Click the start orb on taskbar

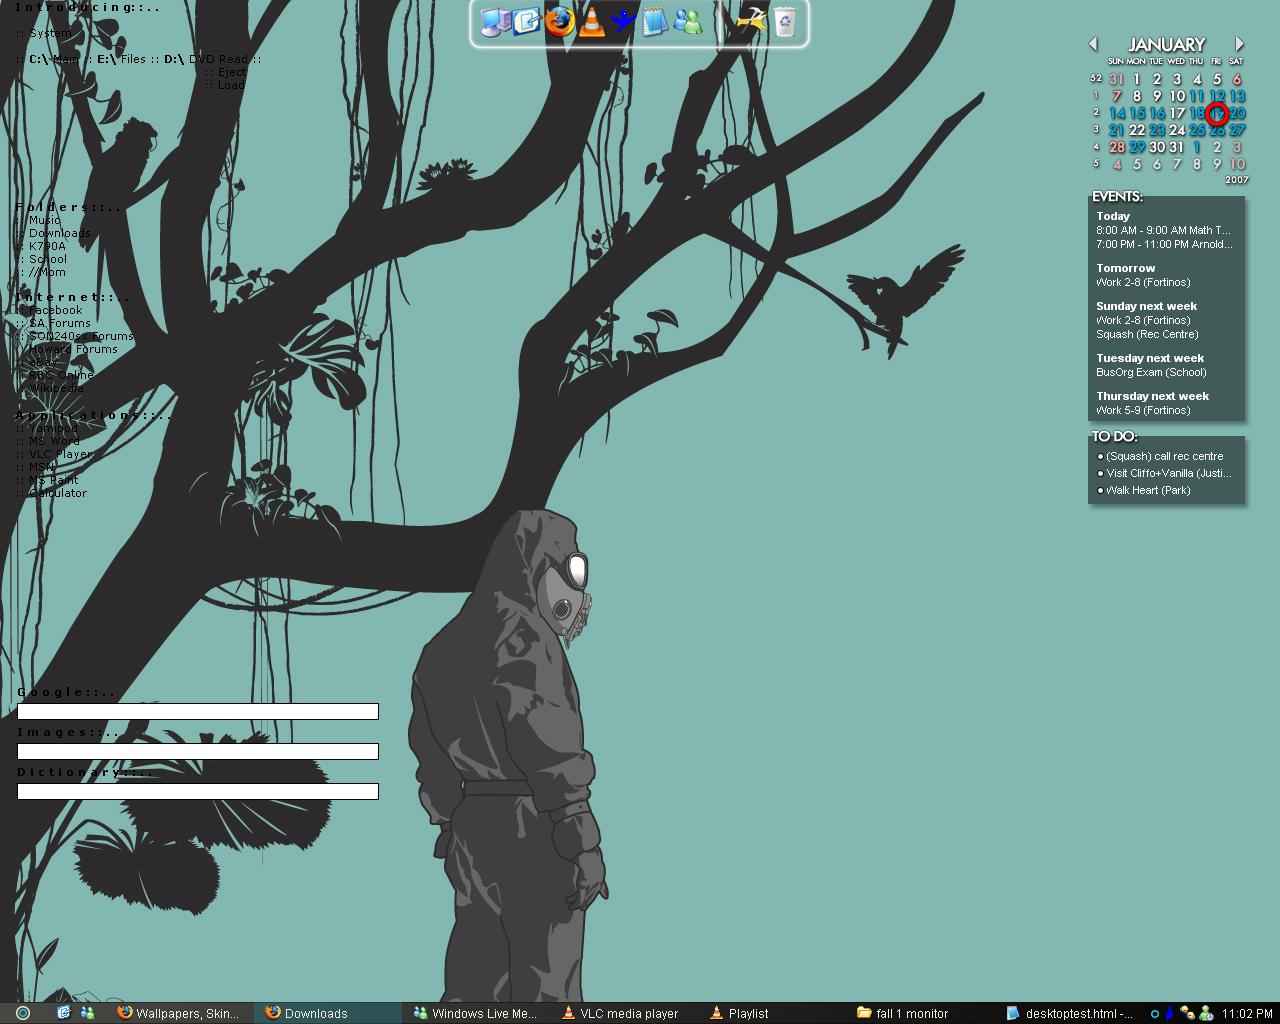coord(23,1013)
